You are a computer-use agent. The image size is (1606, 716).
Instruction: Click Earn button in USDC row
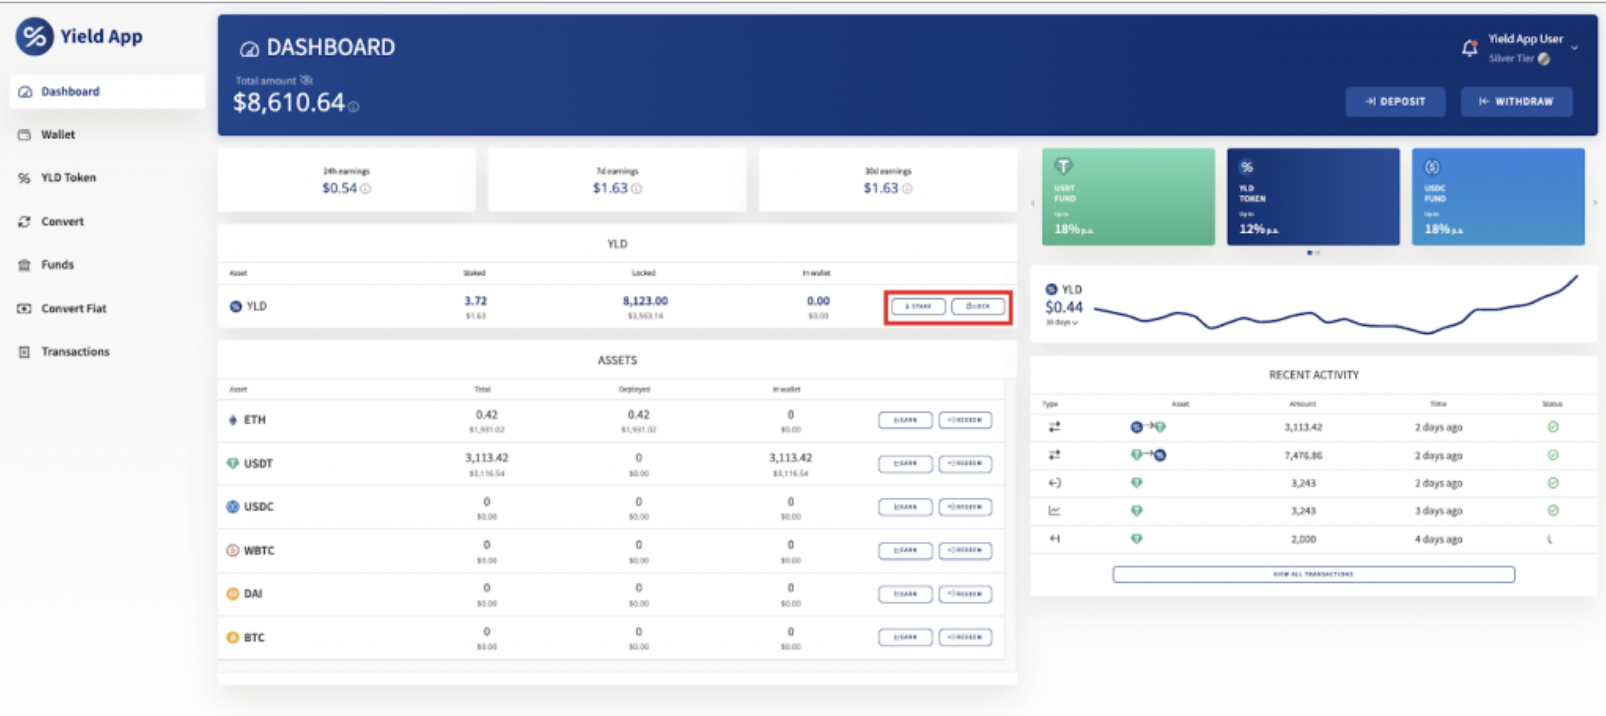point(905,507)
